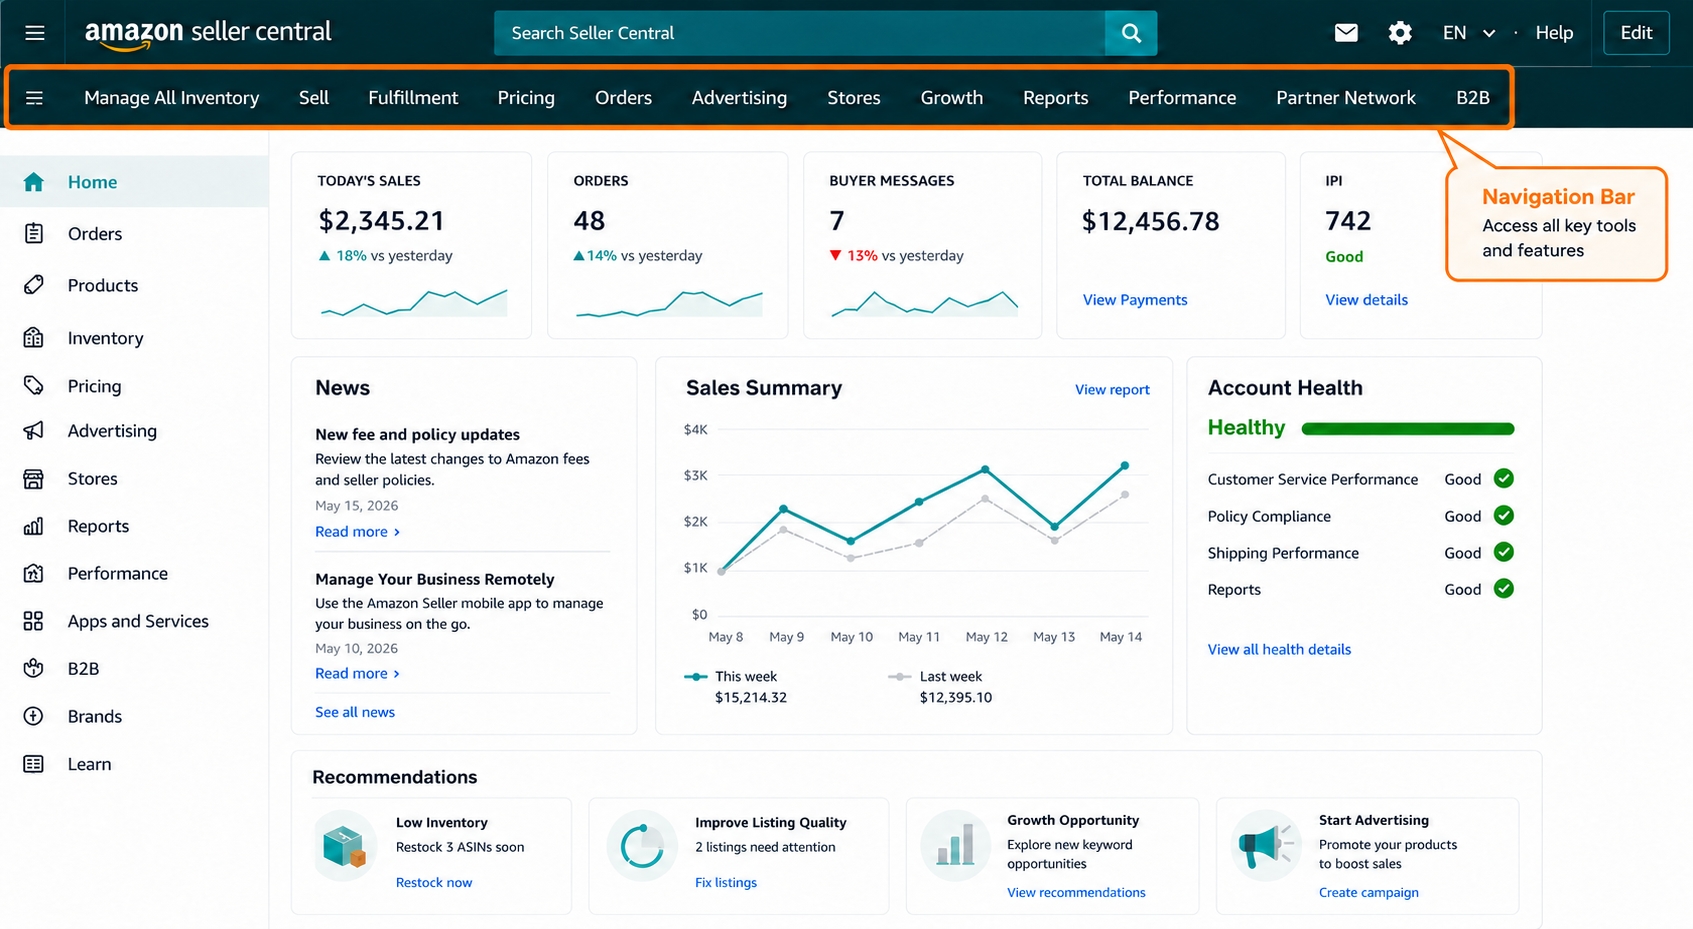Open the Pricing menu in navigation bar
Image resolution: width=1693 pixels, height=929 pixels.
coord(526,98)
